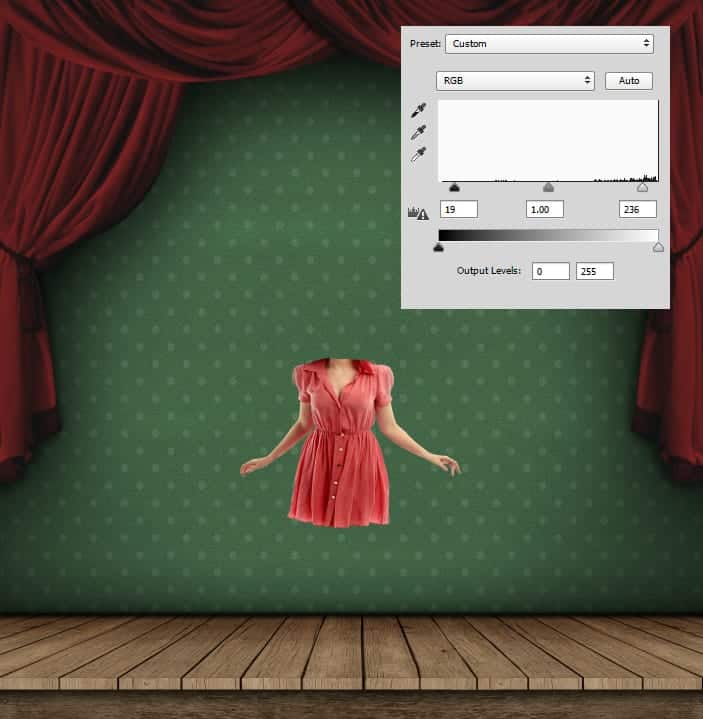Image resolution: width=703 pixels, height=719 pixels.
Task: Click the white output level slider handle
Action: tap(658, 247)
